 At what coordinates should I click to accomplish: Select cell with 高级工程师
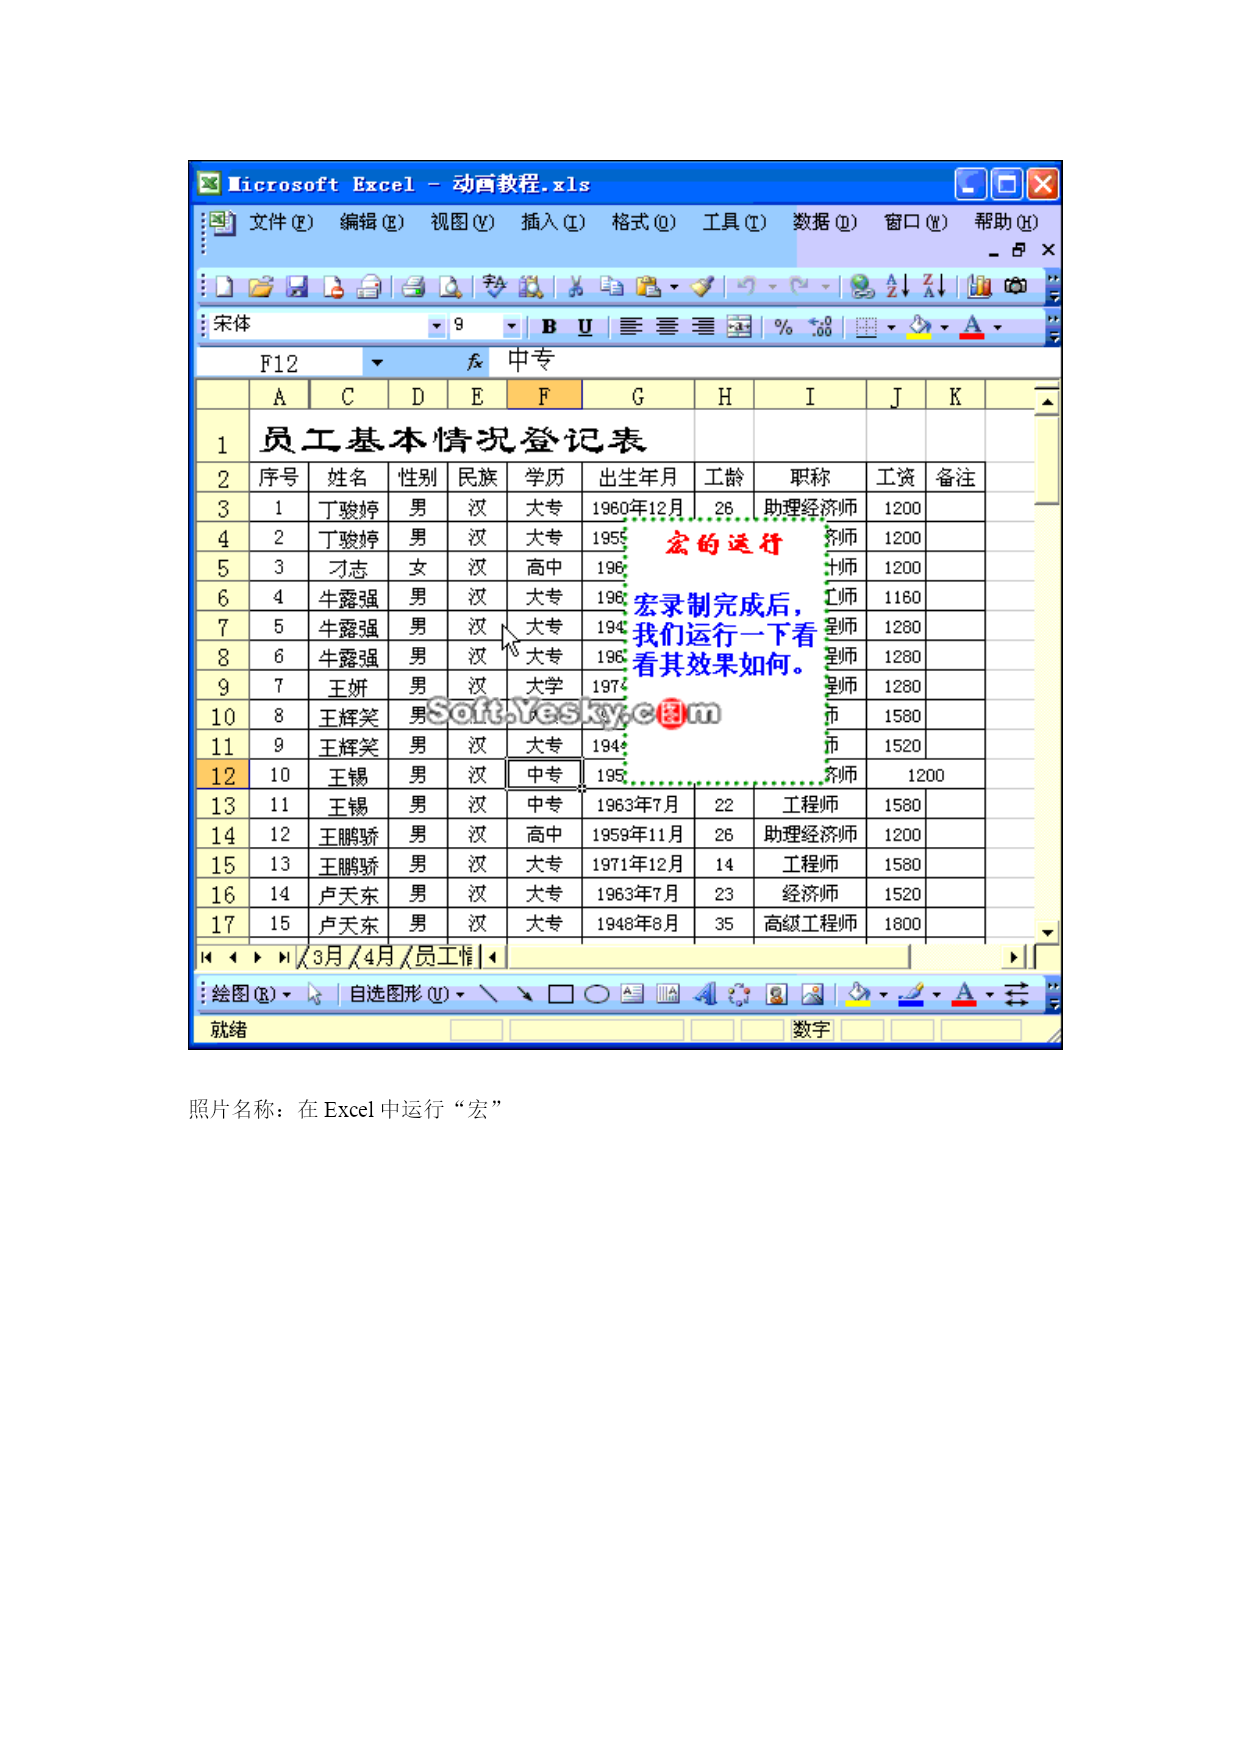click(x=810, y=923)
